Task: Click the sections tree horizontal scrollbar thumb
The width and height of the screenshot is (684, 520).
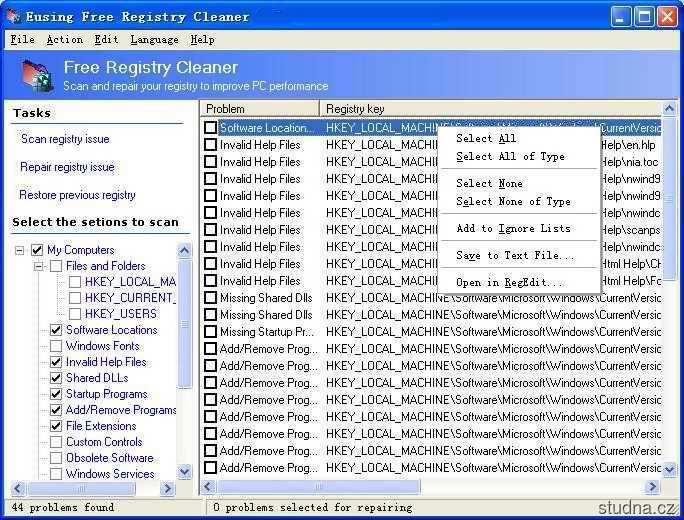Action: pos(81,488)
